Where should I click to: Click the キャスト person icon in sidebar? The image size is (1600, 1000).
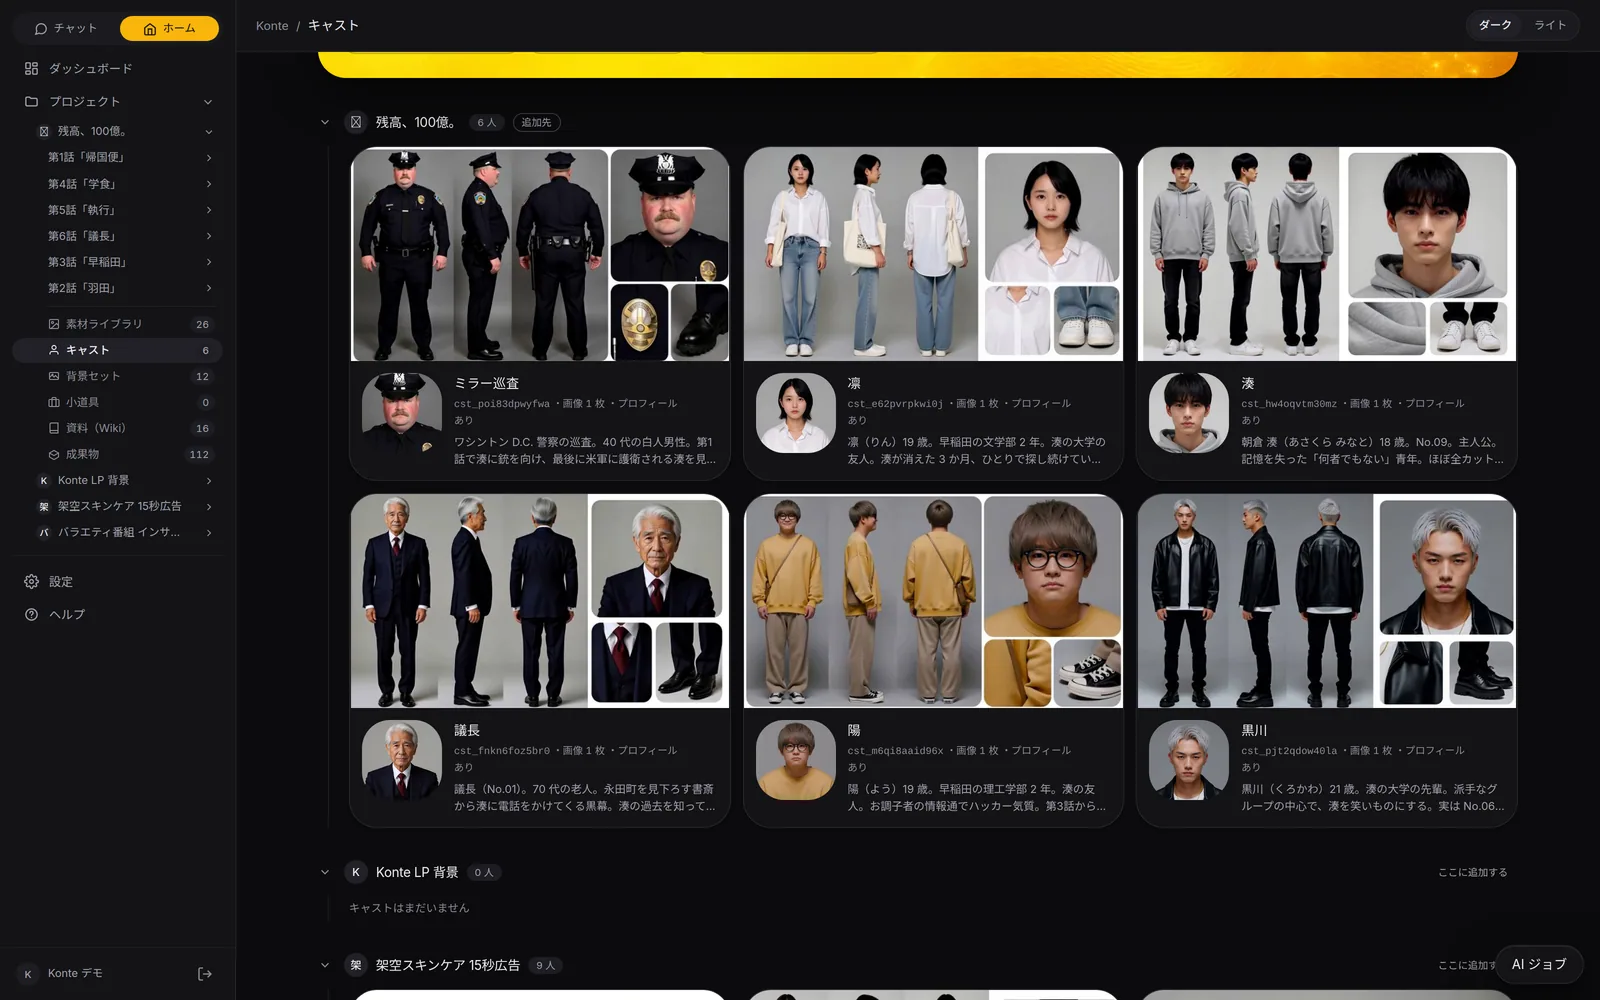(x=54, y=350)
